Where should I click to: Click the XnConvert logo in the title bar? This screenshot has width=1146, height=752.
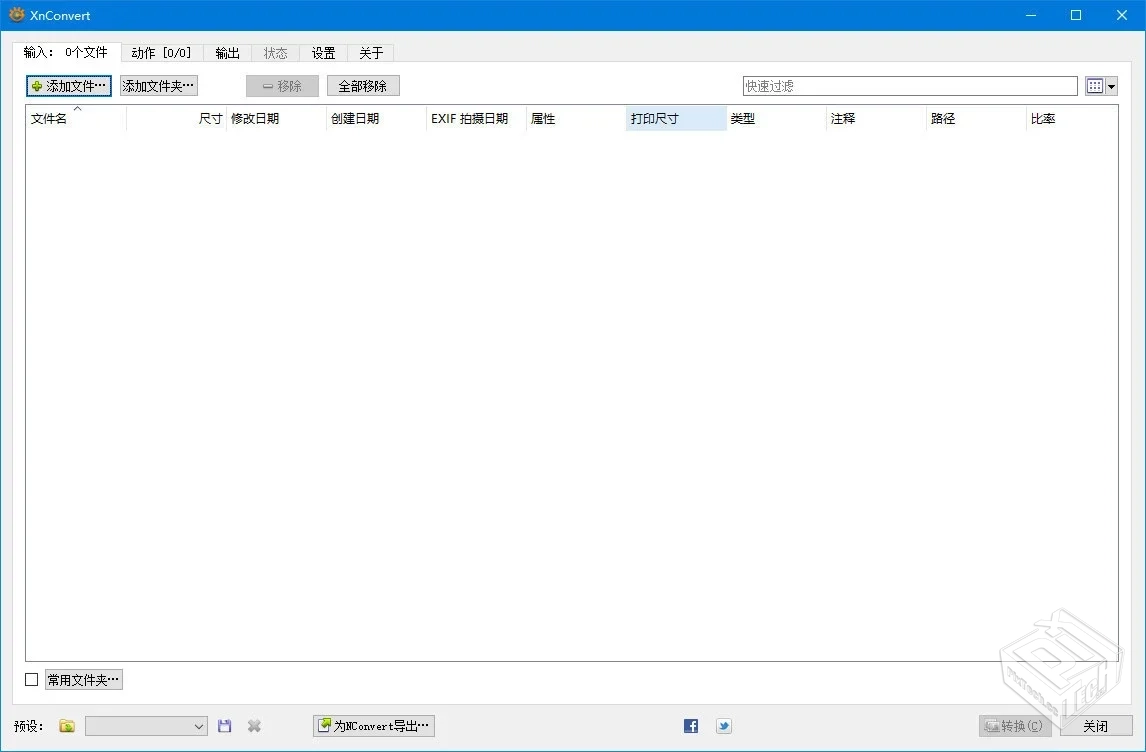coord(16,15)
